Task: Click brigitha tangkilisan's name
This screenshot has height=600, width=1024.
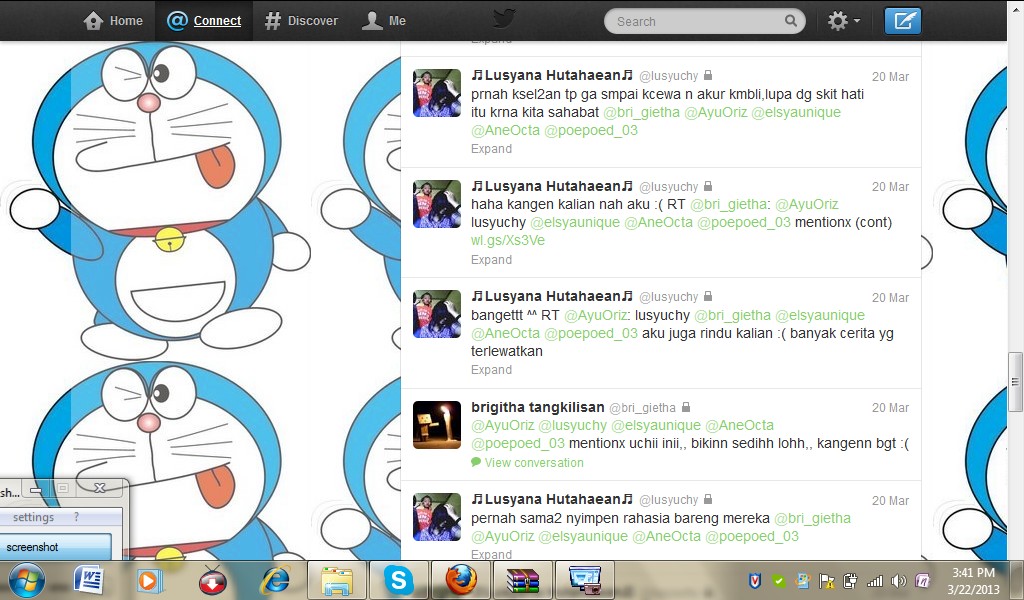Action: [x=537, y=407]
